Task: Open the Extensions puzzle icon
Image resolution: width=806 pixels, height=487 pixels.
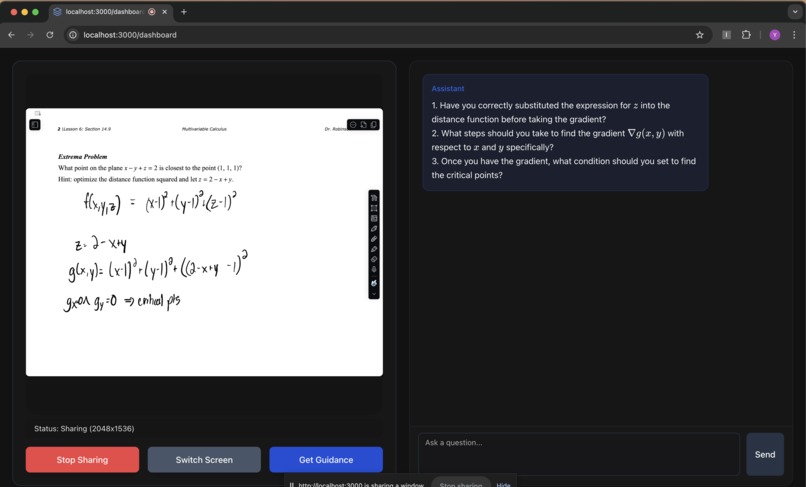Action: click(746, 35)
